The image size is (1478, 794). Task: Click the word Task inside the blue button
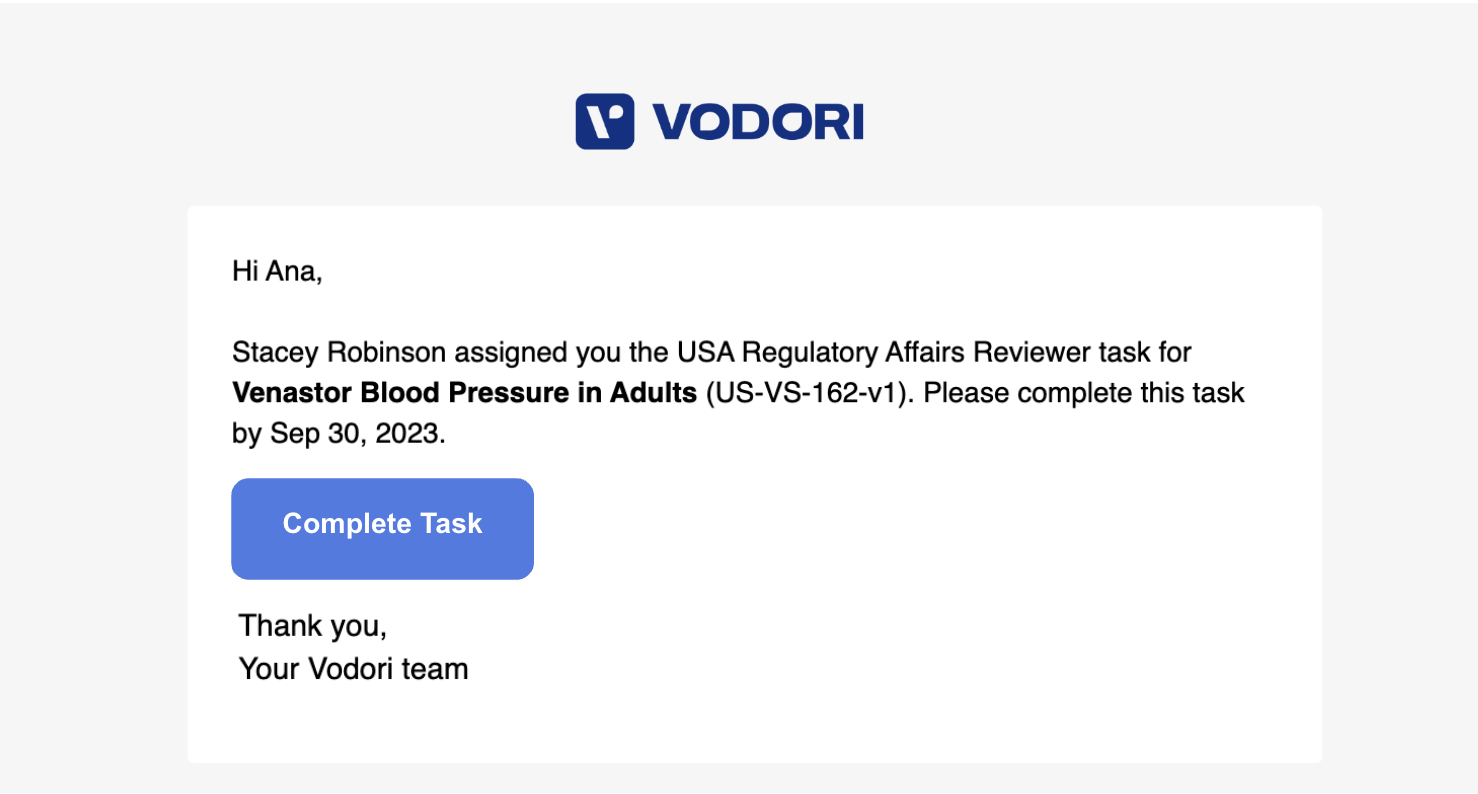(451, 524)
